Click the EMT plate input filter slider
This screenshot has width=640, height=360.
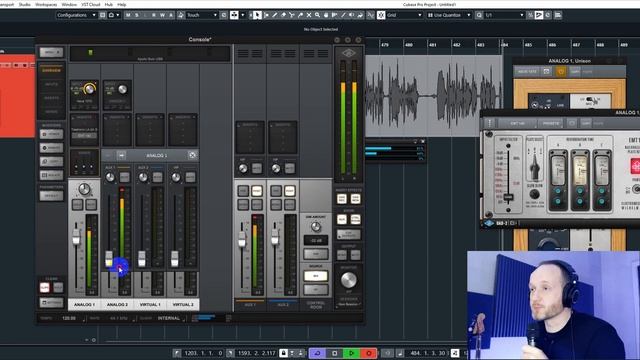508,197
